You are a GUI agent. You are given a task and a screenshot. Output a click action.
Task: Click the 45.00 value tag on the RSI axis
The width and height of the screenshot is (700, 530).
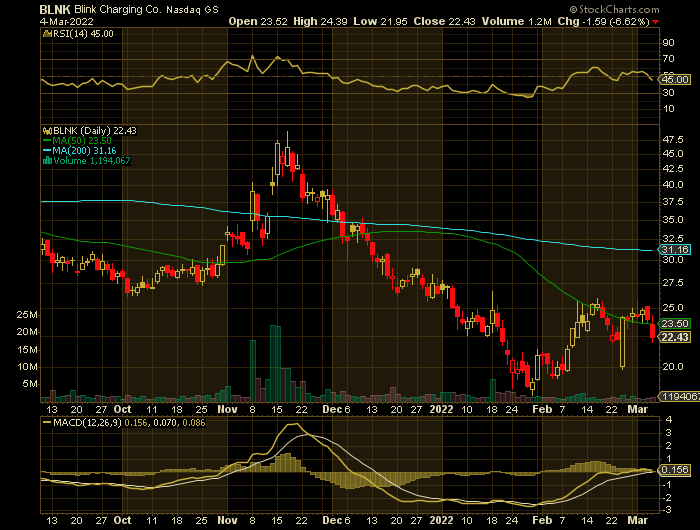[x=675, y=79]
